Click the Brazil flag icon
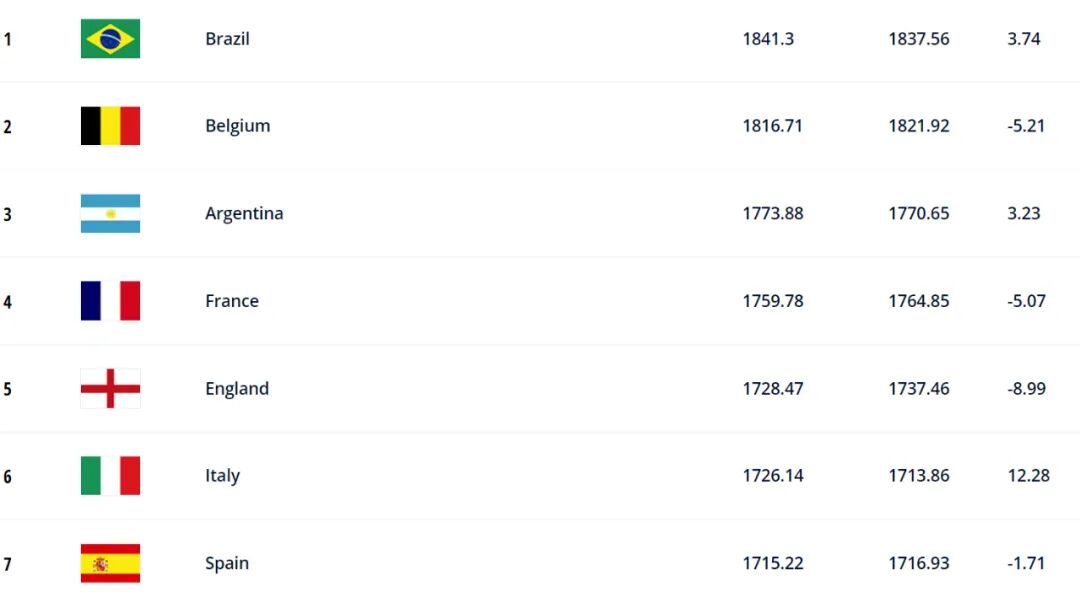1080x603 pixels. coord(110,39)
